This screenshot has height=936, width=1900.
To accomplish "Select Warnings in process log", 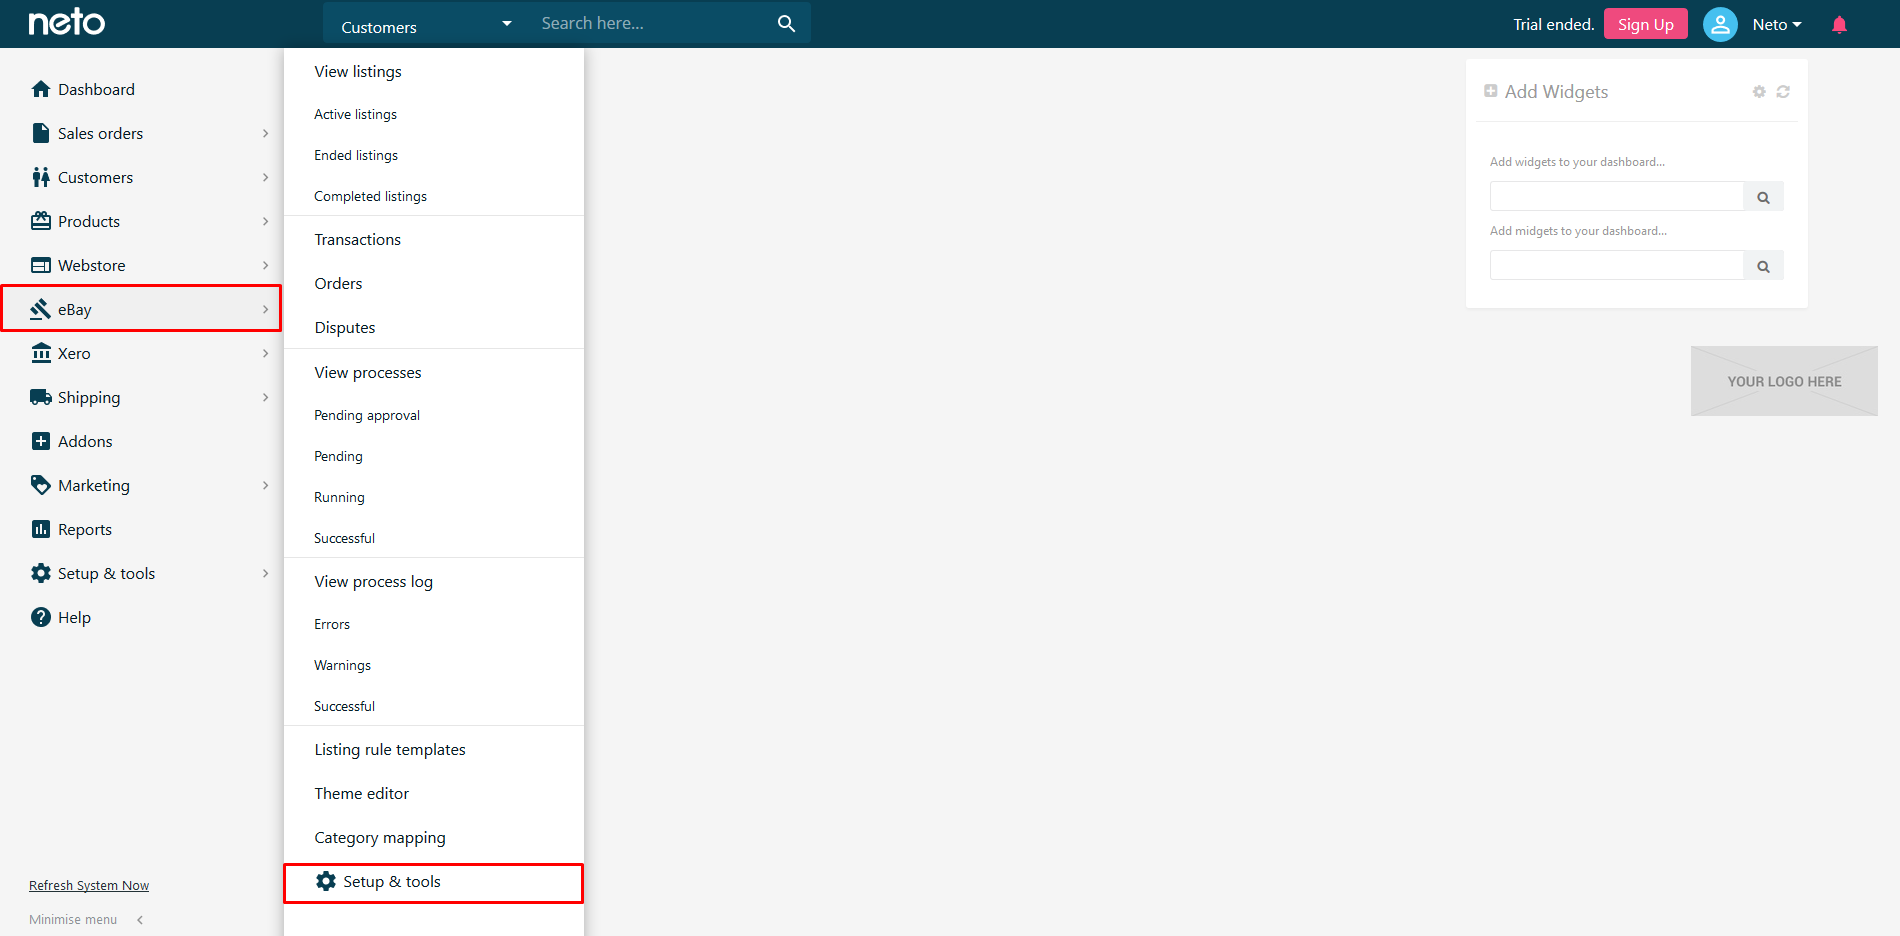I will click(342, 665).
